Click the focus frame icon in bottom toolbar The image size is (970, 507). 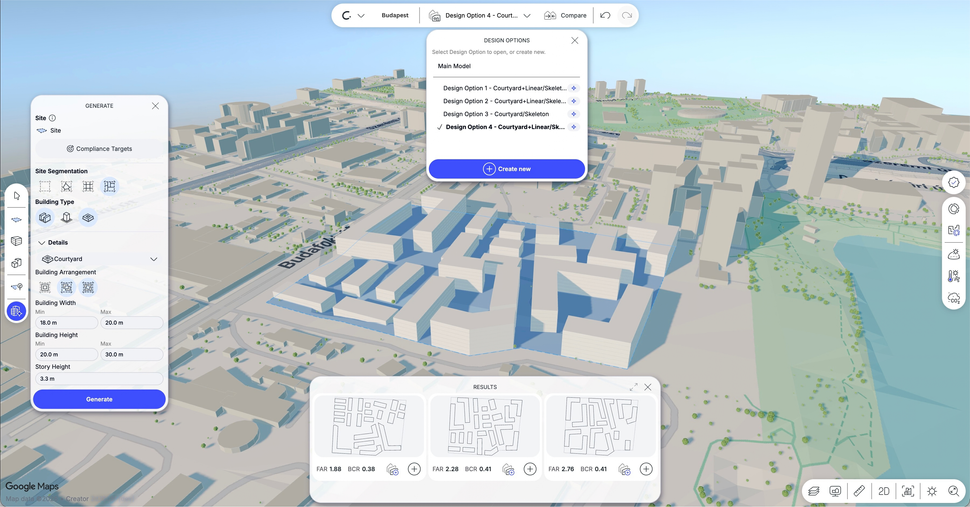pyautogui.click(x=908, y=491)
